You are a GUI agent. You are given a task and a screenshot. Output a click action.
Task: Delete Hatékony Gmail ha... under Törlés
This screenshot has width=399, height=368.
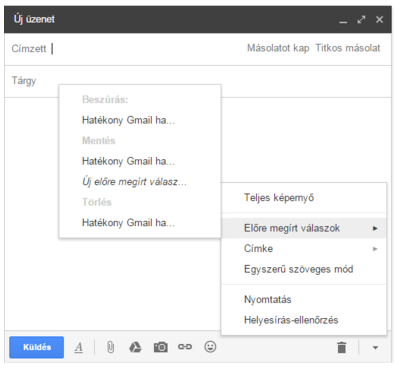140,222
